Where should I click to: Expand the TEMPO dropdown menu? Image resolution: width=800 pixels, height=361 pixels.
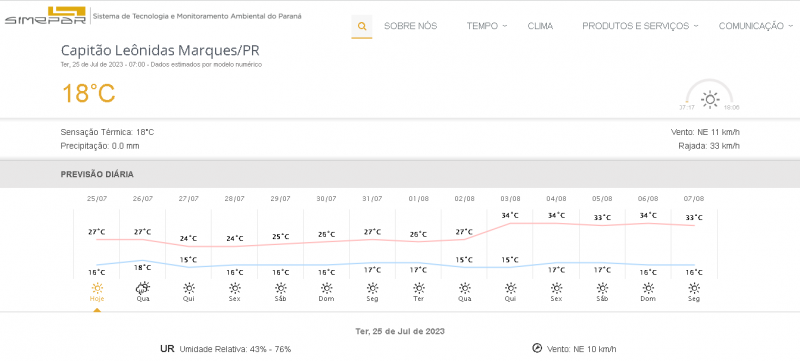click(x=487, y=26)
